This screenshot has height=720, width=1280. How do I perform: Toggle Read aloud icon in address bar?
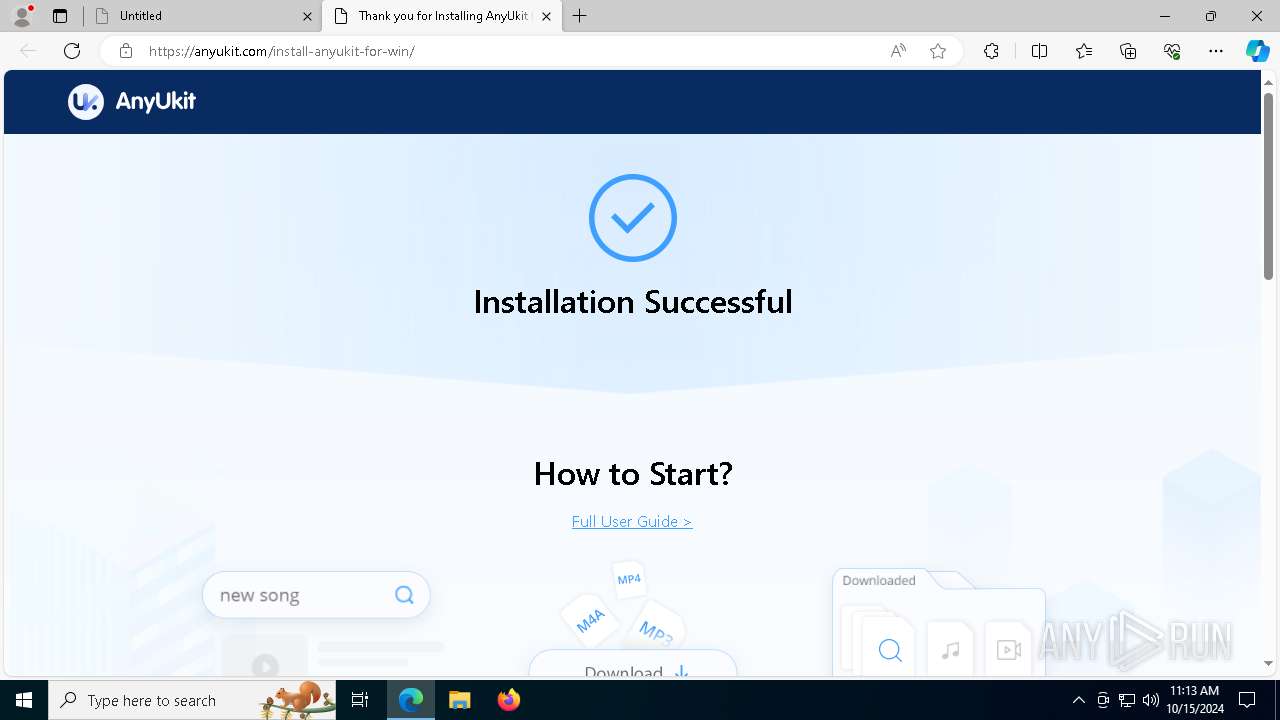(898, 51)
